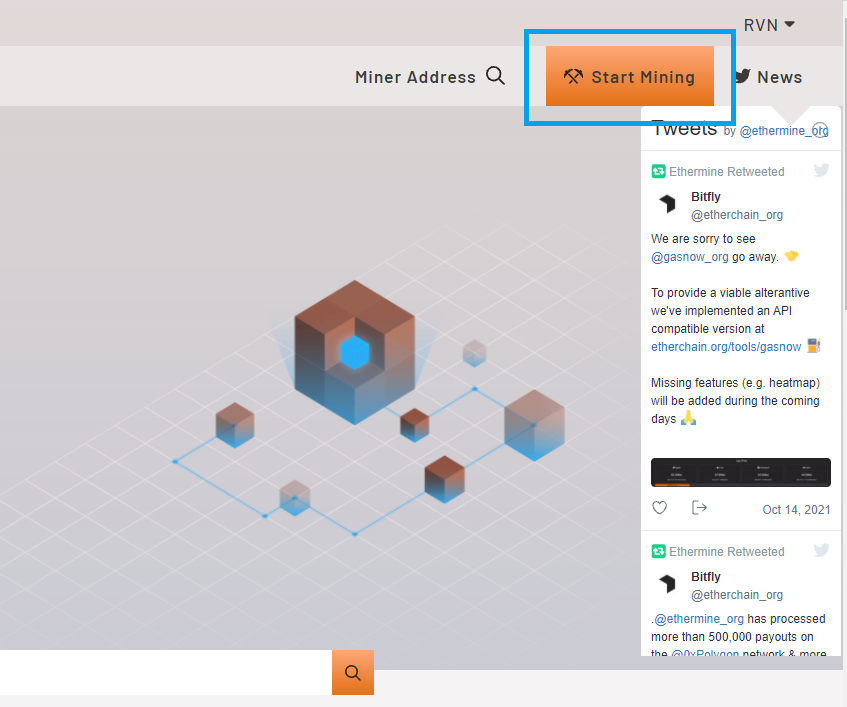Click the Miner Address label
The width and height of the screenshot is (847, 707).
[415, 77]
